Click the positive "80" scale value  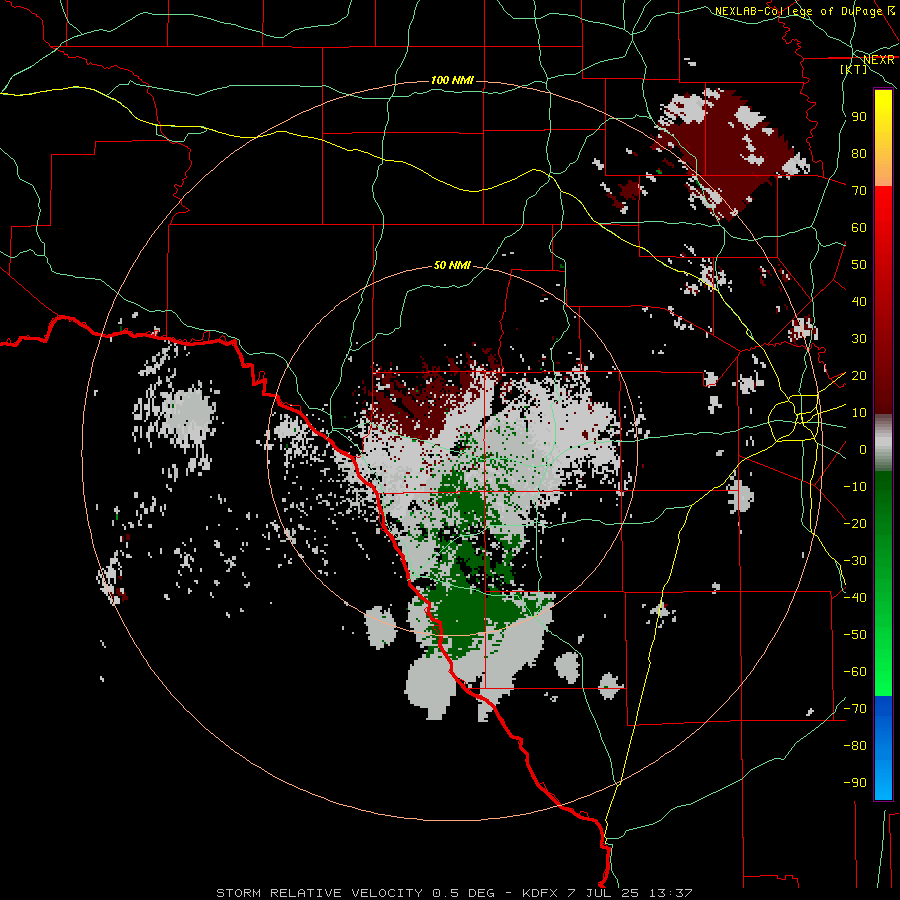point(859,154)
